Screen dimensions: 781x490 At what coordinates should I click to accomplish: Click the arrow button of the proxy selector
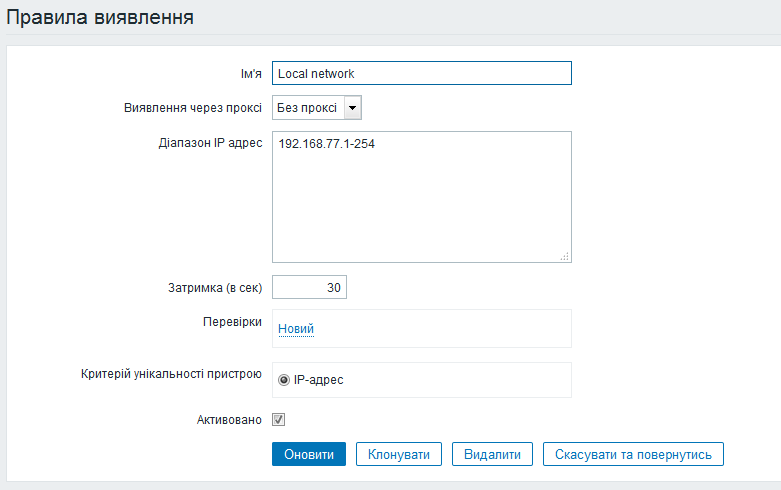(352, 108)
